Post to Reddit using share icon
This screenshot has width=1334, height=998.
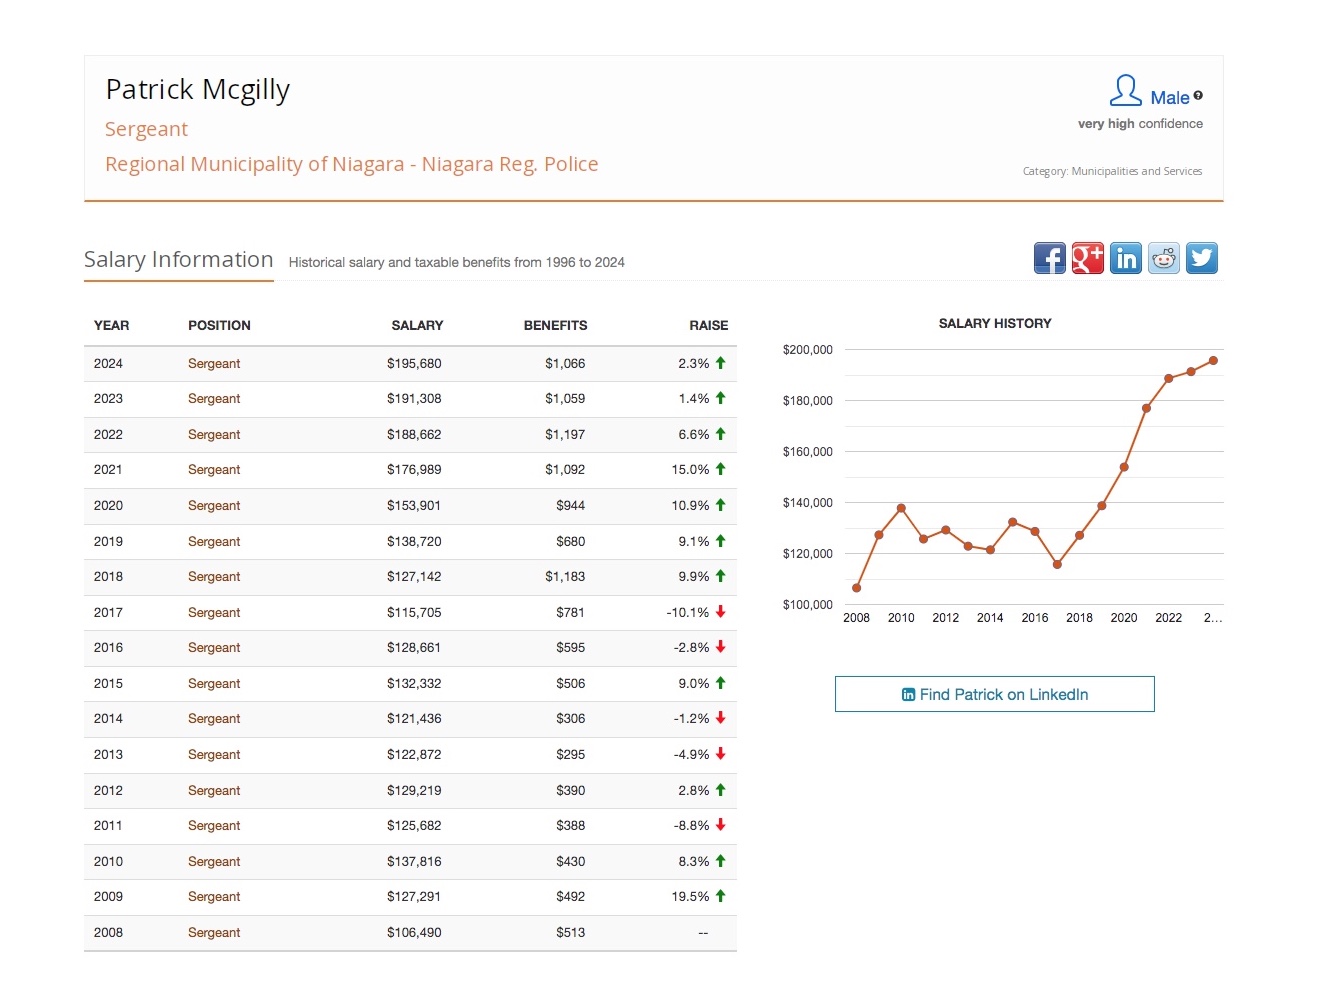point(1163,258)
